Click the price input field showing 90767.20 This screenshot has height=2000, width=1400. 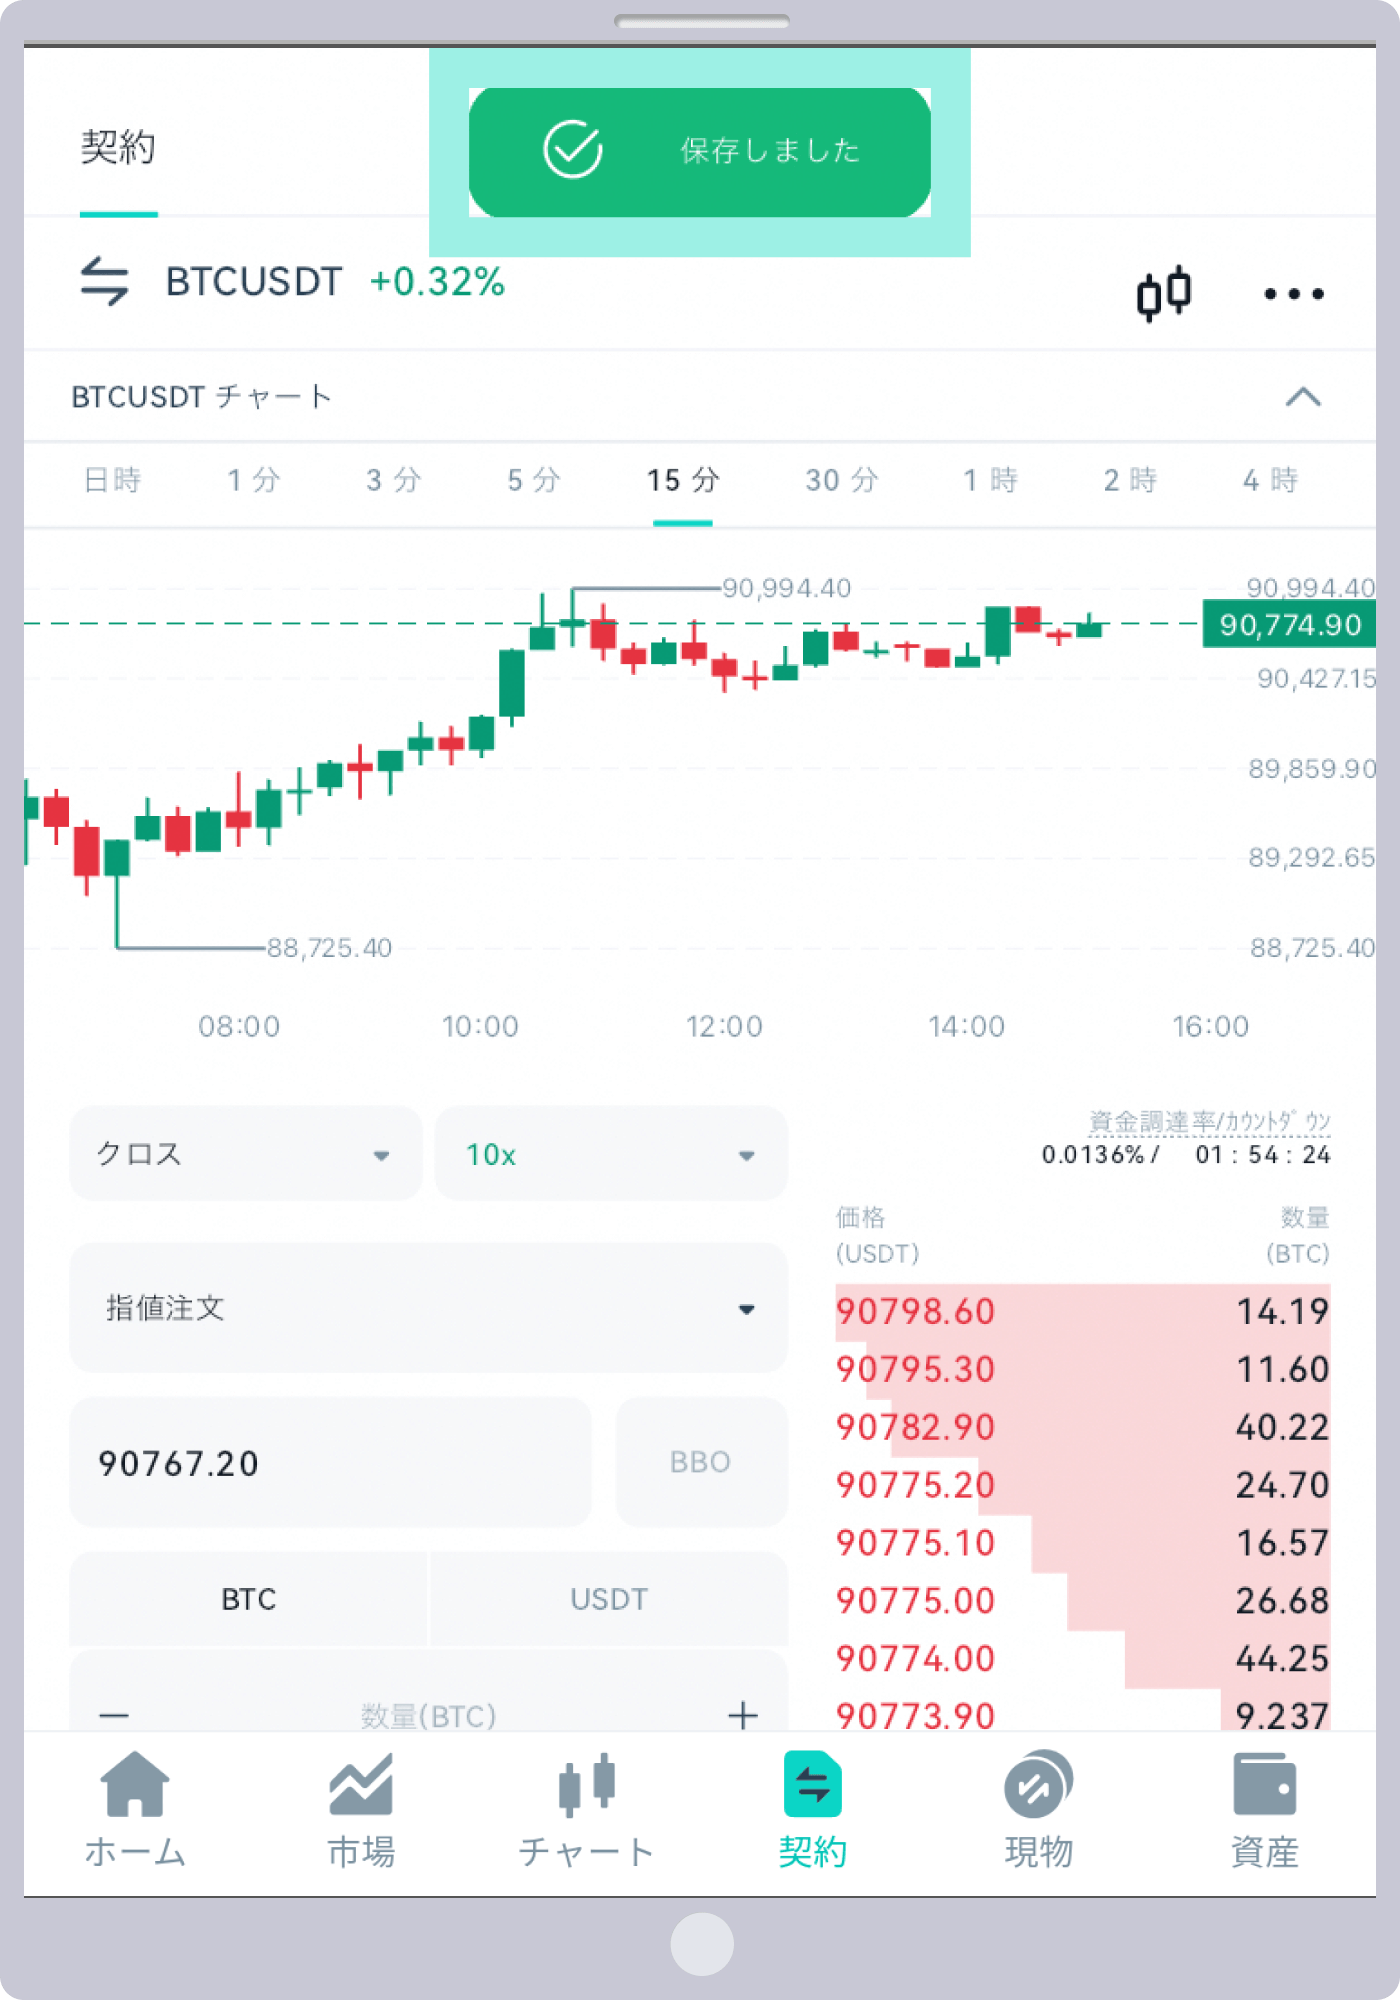tap(331, 1462)
